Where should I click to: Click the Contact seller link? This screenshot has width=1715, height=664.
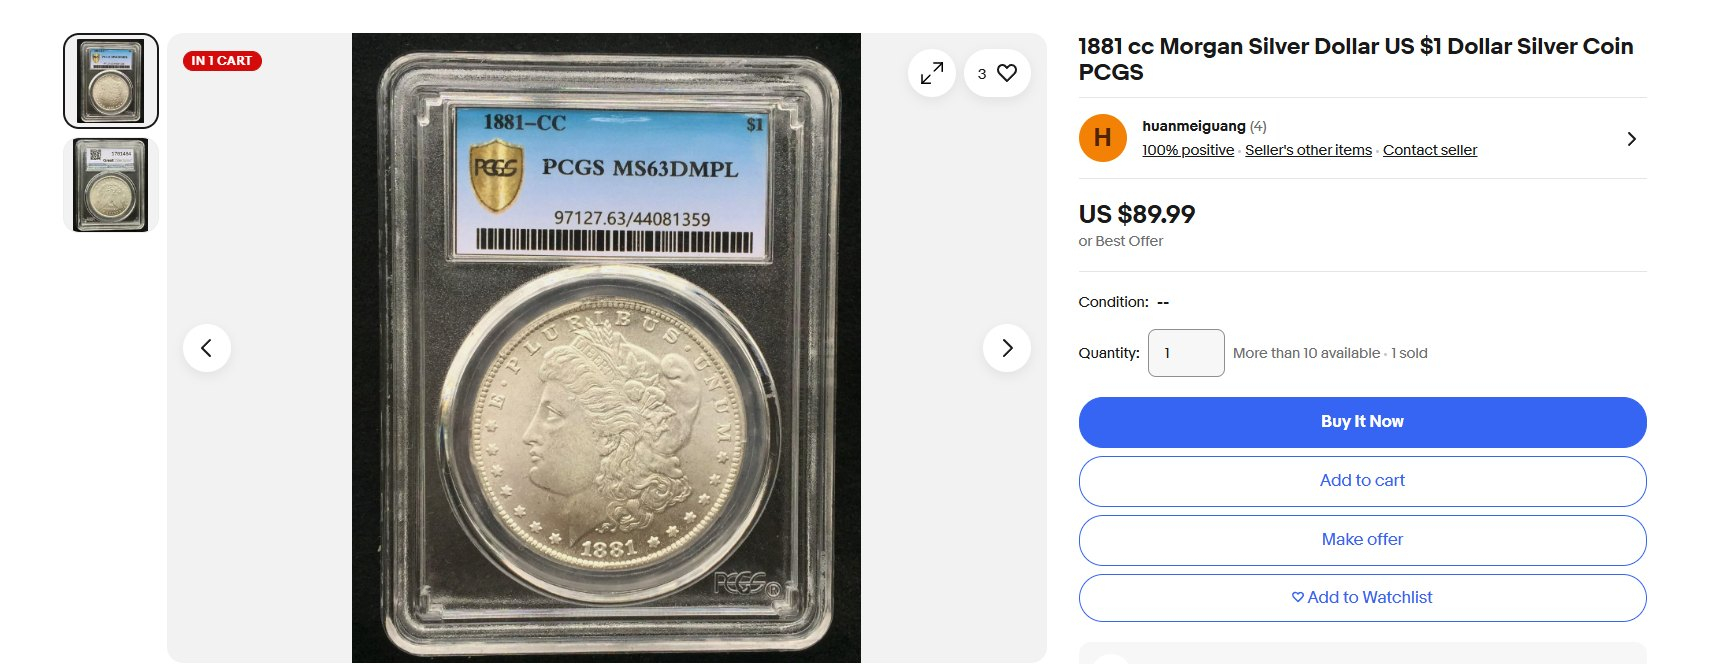click(x=1430, y=150)
